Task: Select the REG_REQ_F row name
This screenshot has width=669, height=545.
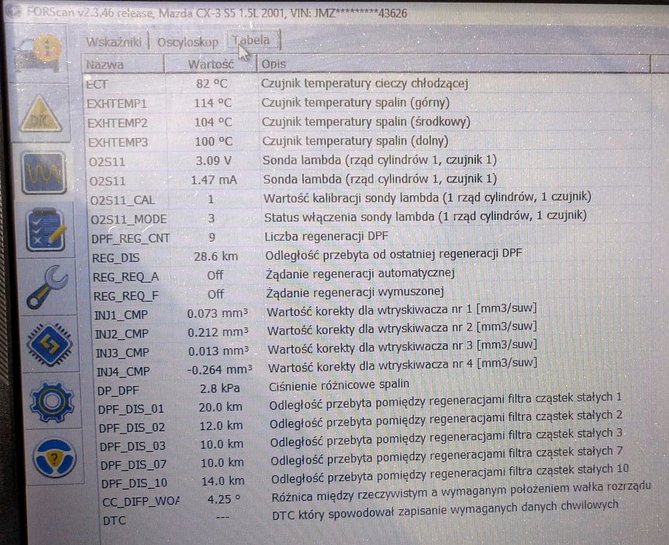Action: (x=126, y=296)
